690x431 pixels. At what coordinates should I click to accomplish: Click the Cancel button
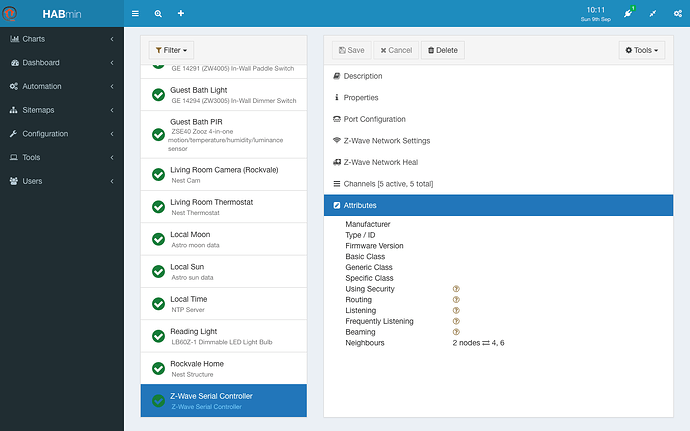tap(396, 50)
